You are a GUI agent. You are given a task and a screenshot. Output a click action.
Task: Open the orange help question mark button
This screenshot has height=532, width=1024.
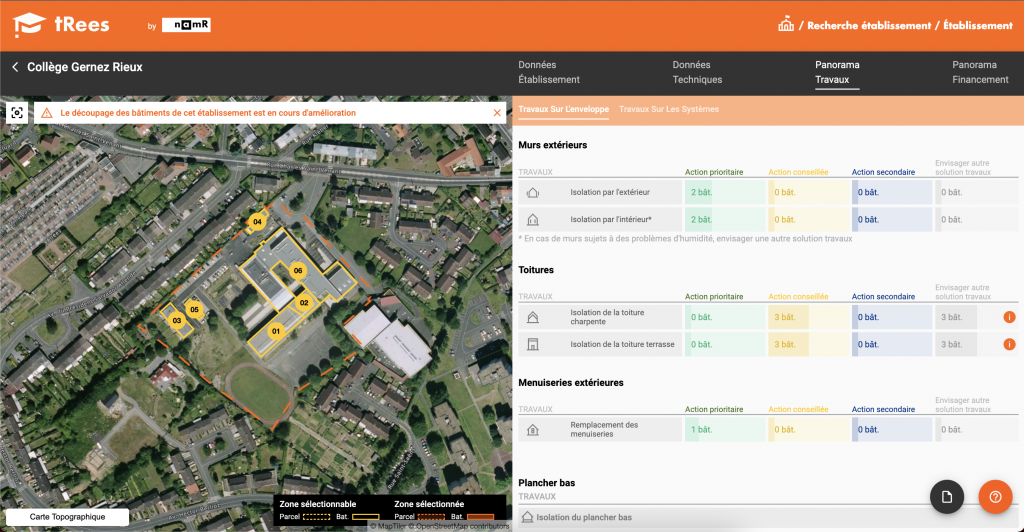coord(995,497)
